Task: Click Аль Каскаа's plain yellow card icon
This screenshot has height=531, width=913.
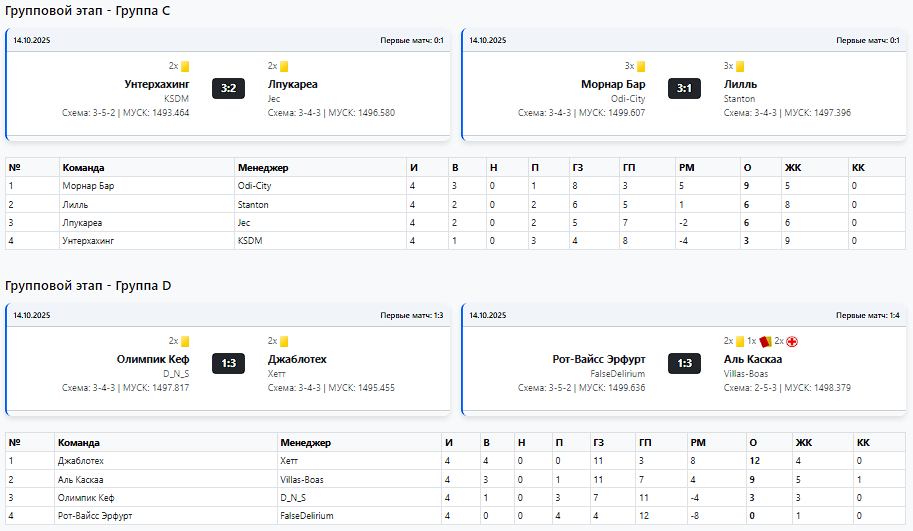Action: tap(740, 341)
